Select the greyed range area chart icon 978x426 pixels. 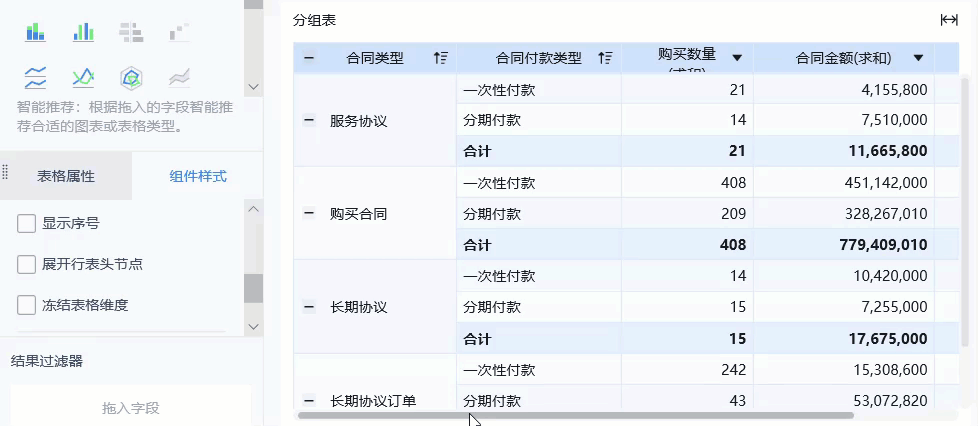[x=179, y=78]
